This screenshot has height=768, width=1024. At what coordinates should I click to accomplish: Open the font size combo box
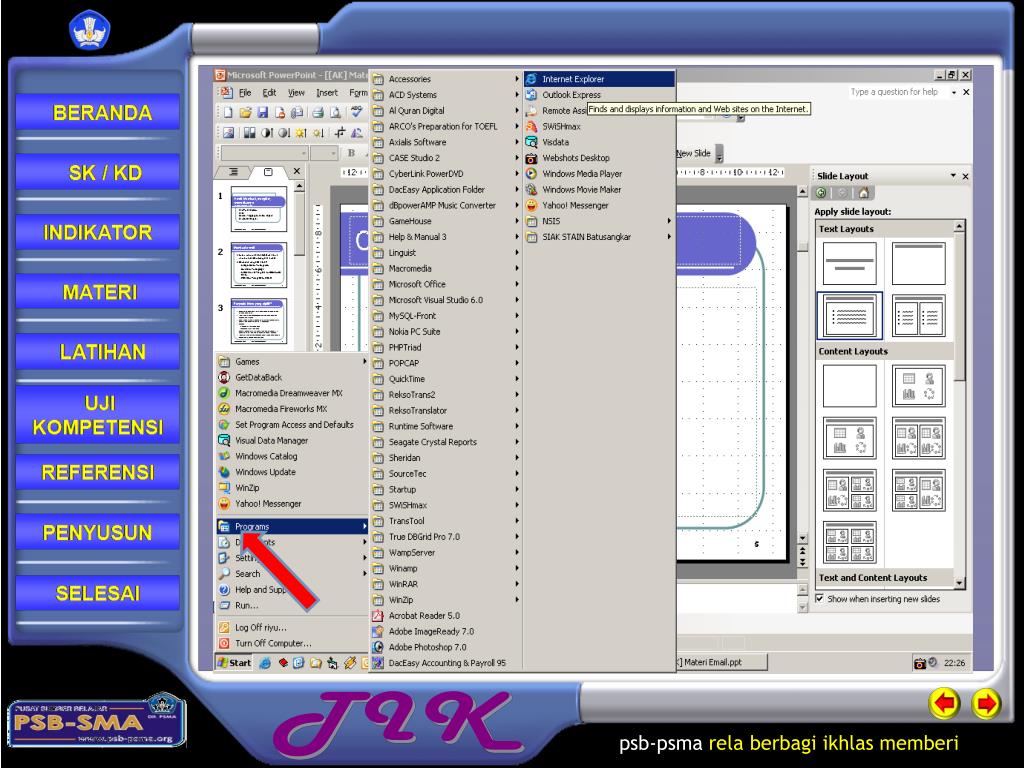point(323,153)
